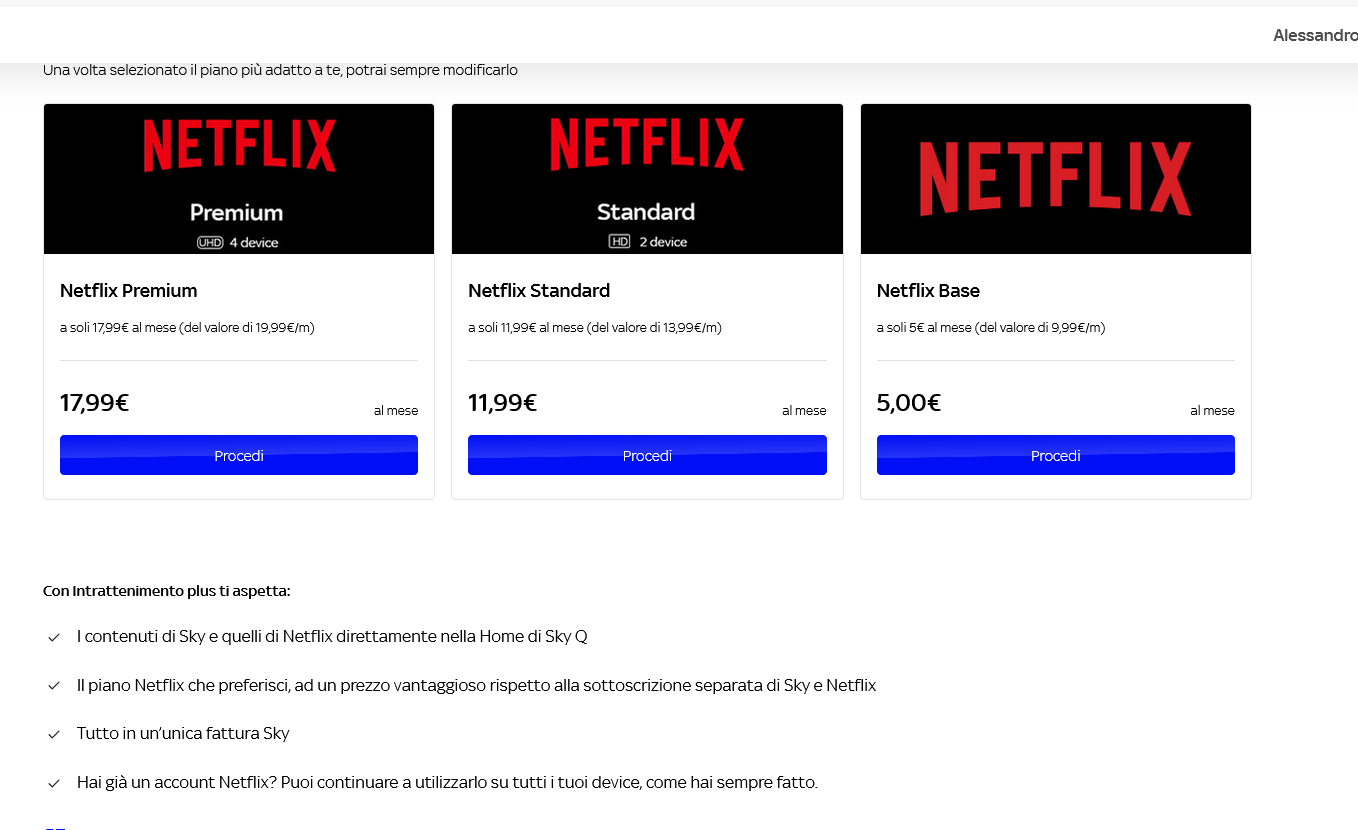1358x830 pixels.
Task: Click the 5,00€ price
Action: point(909,403)
